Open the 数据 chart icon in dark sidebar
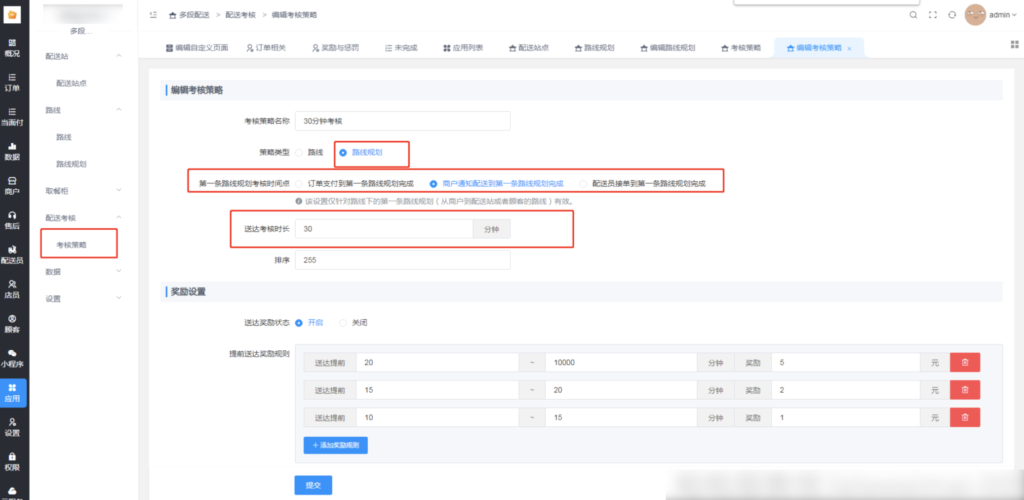1024x500 pixels. click(12, 151)
